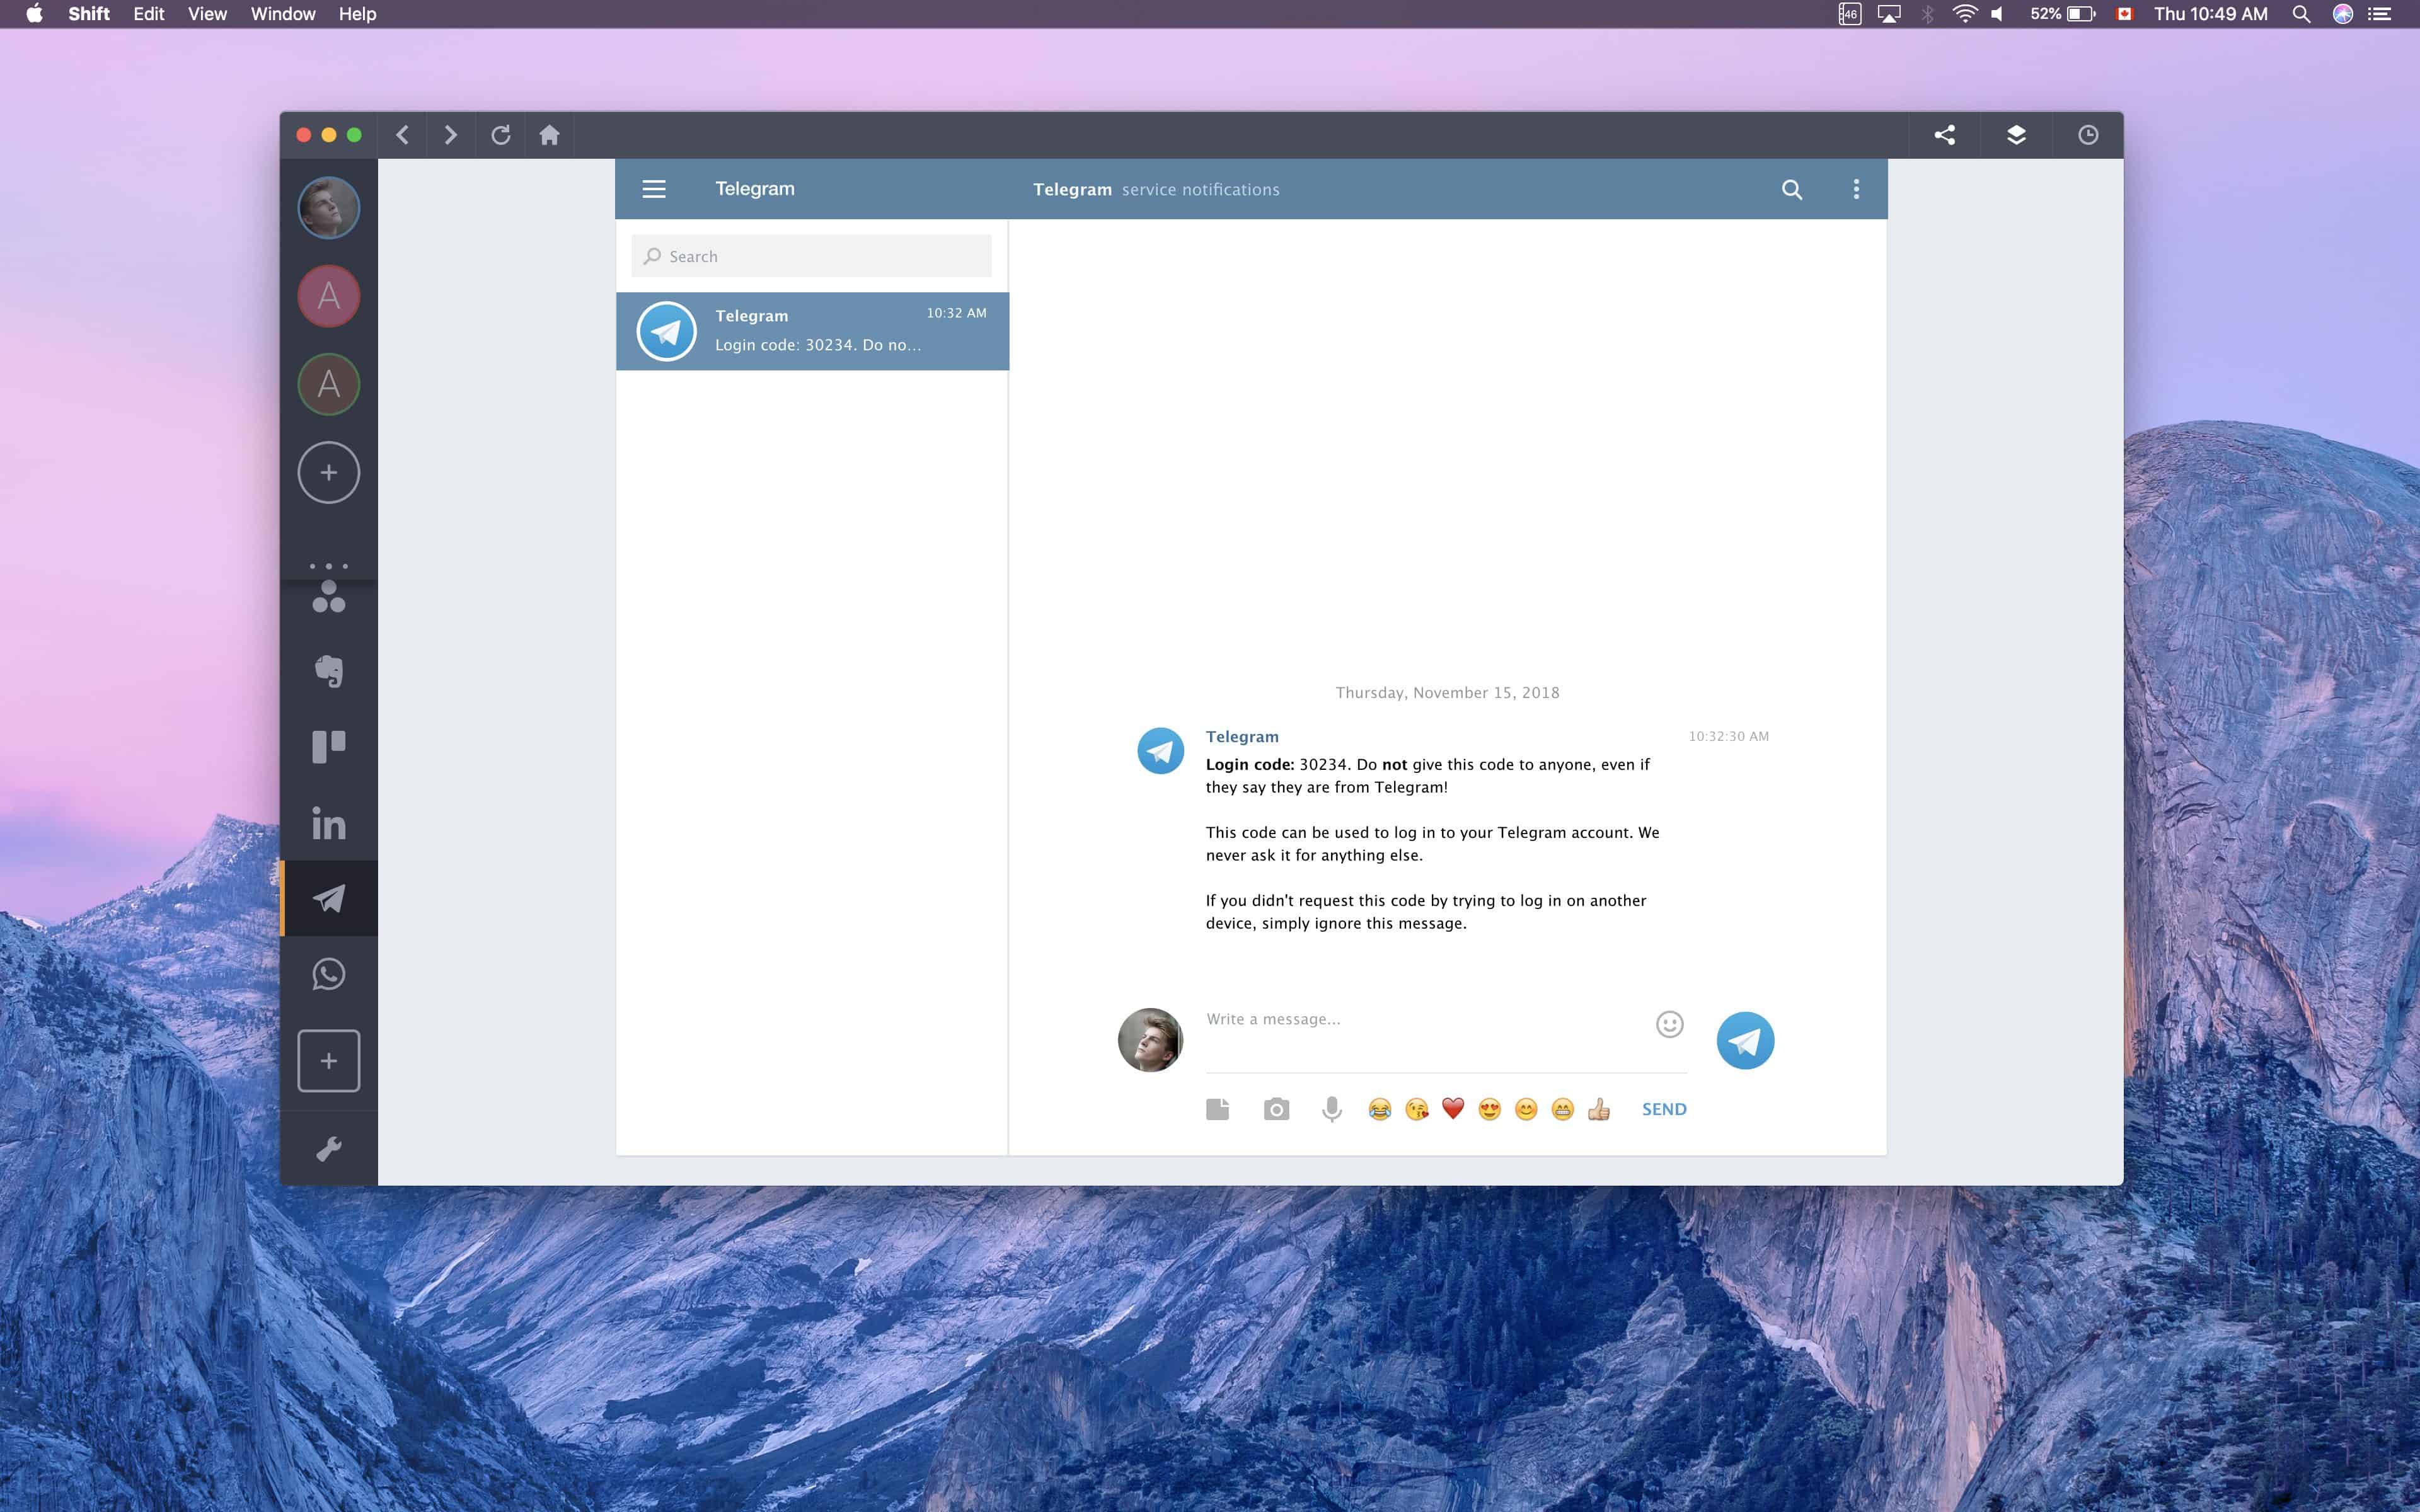Screen dimensions: 2420x1512
Task: Record voice with the microphone icon
Action: (x=1331, y=1109)
